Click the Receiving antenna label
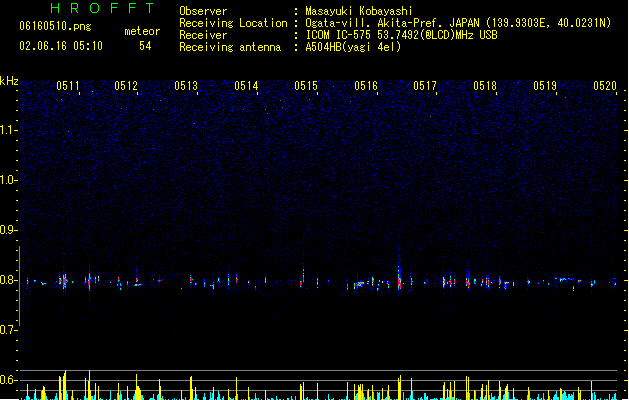This screenshot has height=400, width=629. 230,47
